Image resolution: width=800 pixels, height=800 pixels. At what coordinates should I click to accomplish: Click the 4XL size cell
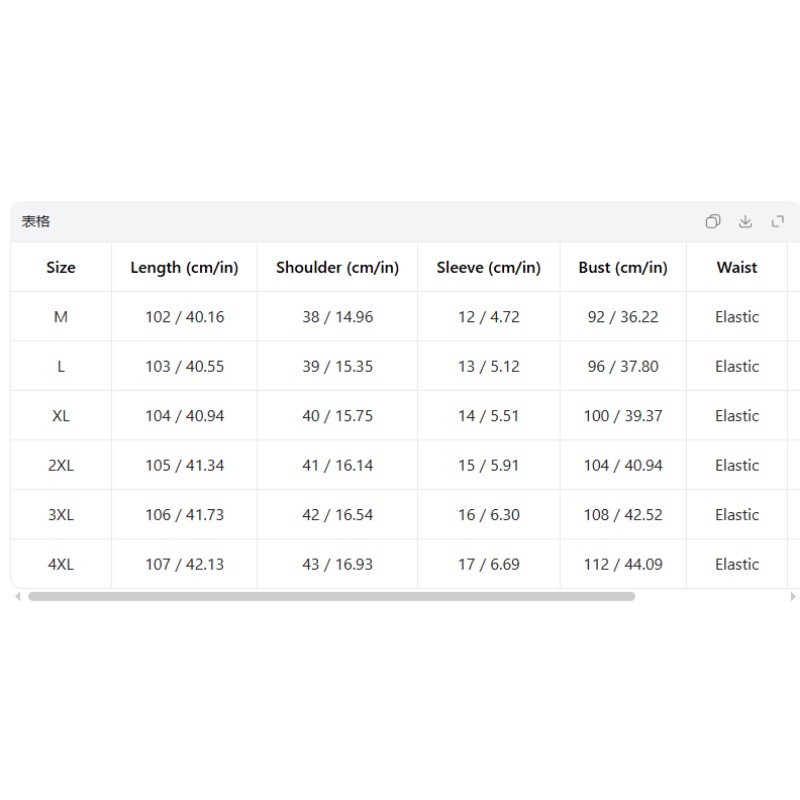(x=61, y=564)
